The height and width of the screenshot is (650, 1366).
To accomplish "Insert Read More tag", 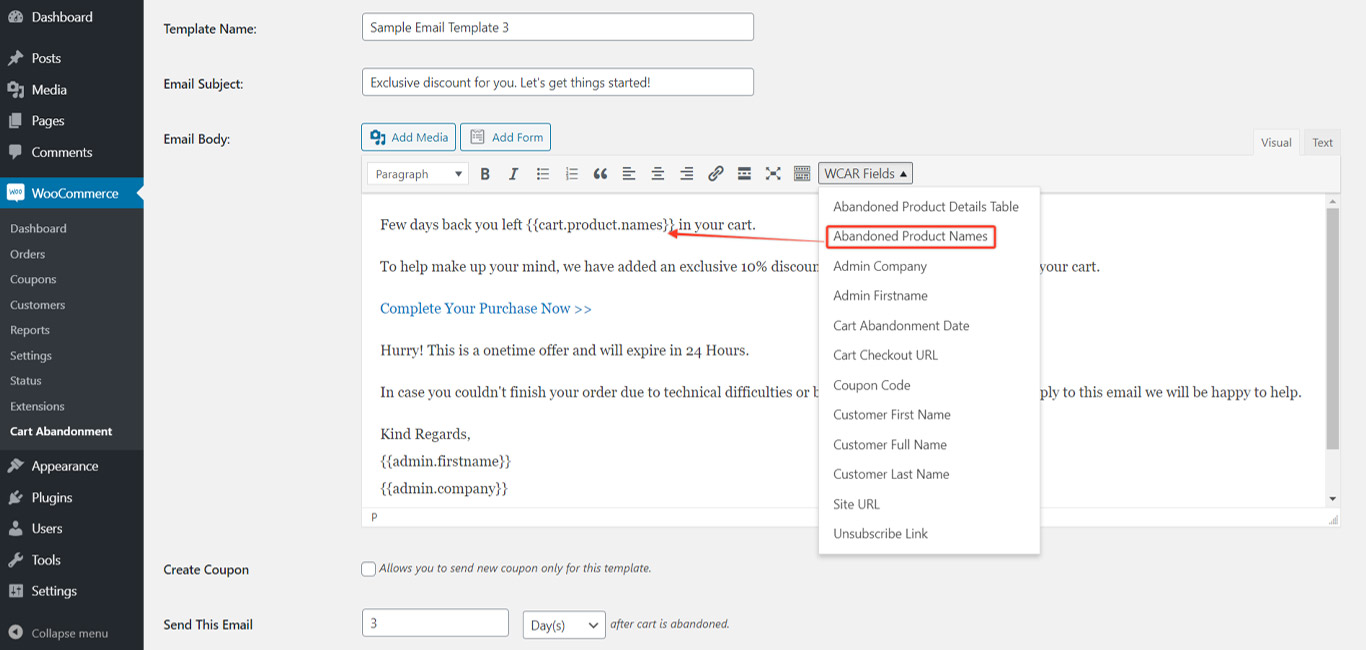I will pos(744,174).
